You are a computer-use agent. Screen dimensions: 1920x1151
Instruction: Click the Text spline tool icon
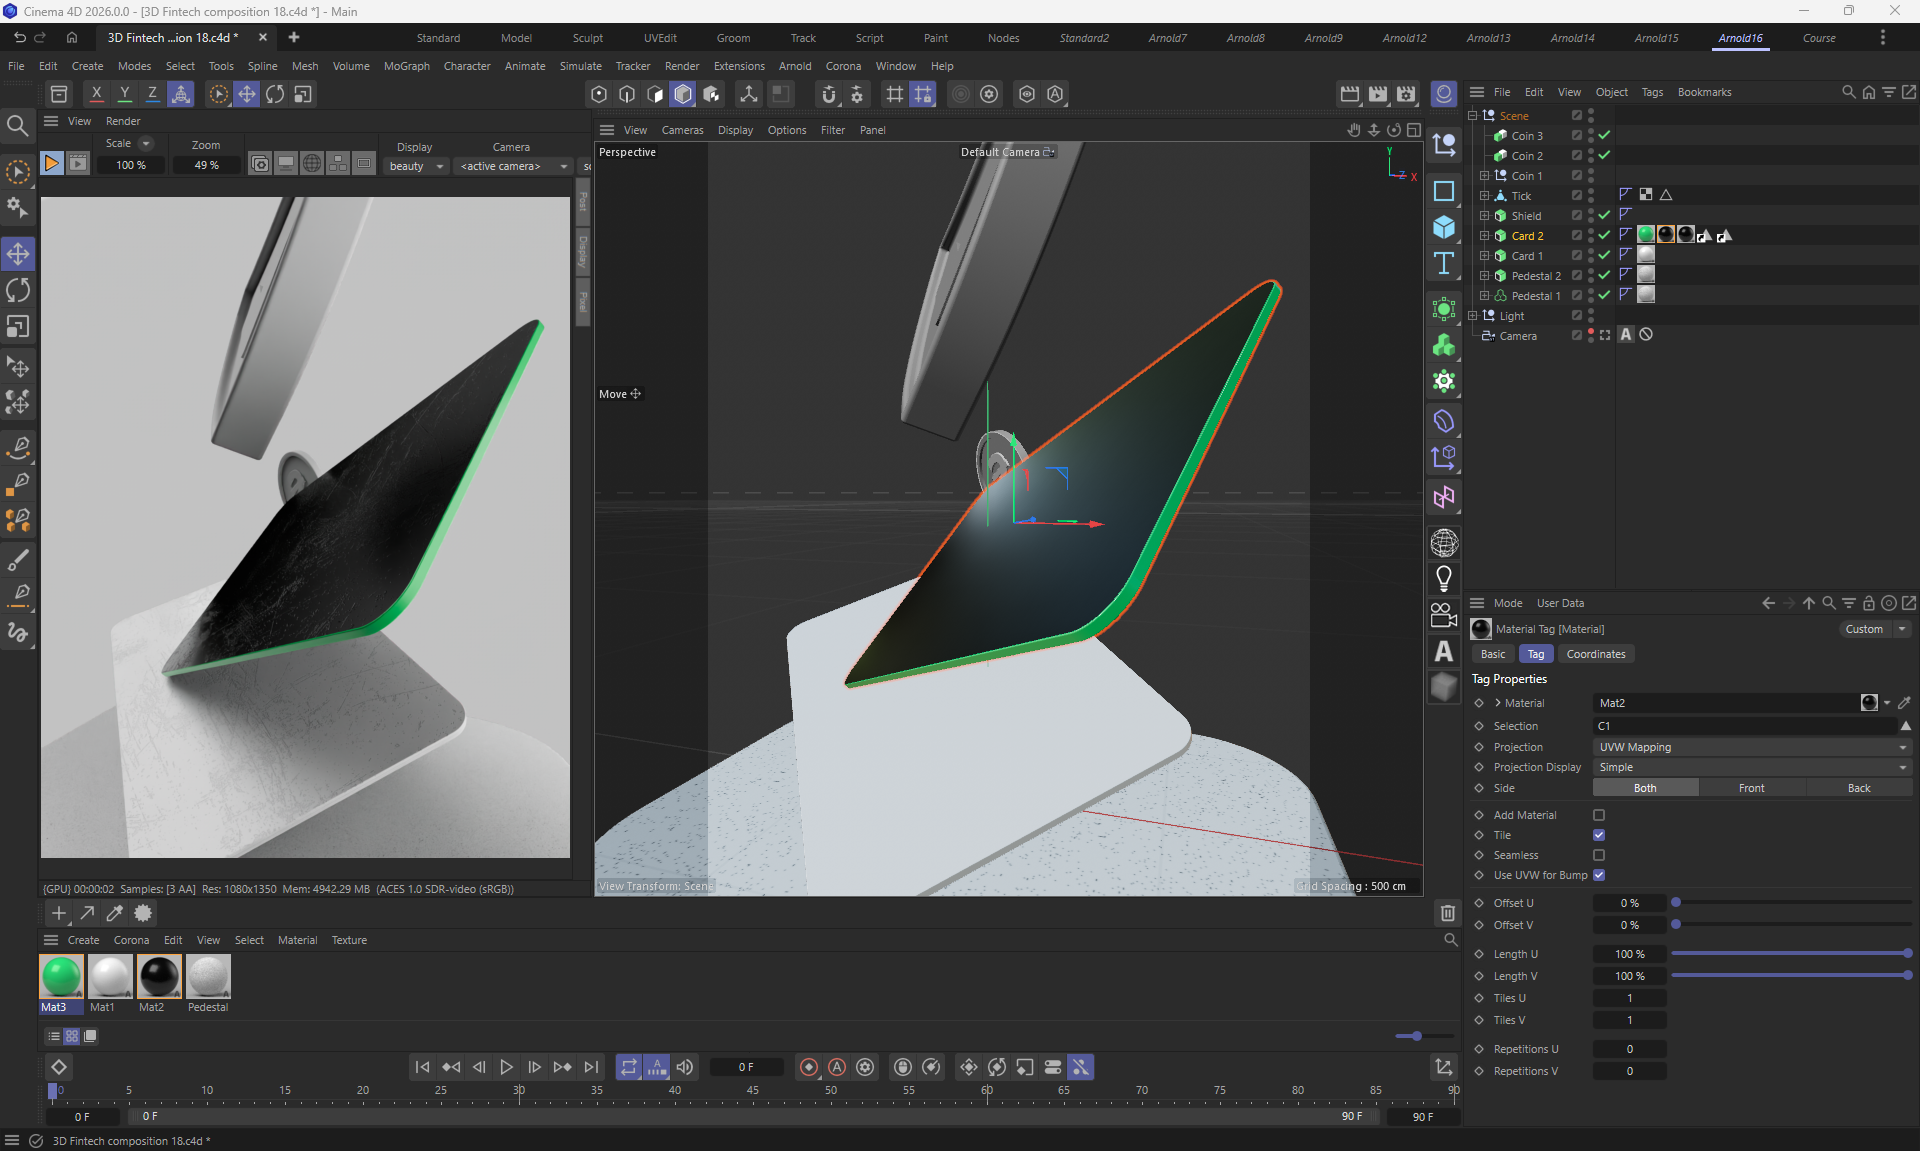pyautogui.click(x=1443, y=264)
